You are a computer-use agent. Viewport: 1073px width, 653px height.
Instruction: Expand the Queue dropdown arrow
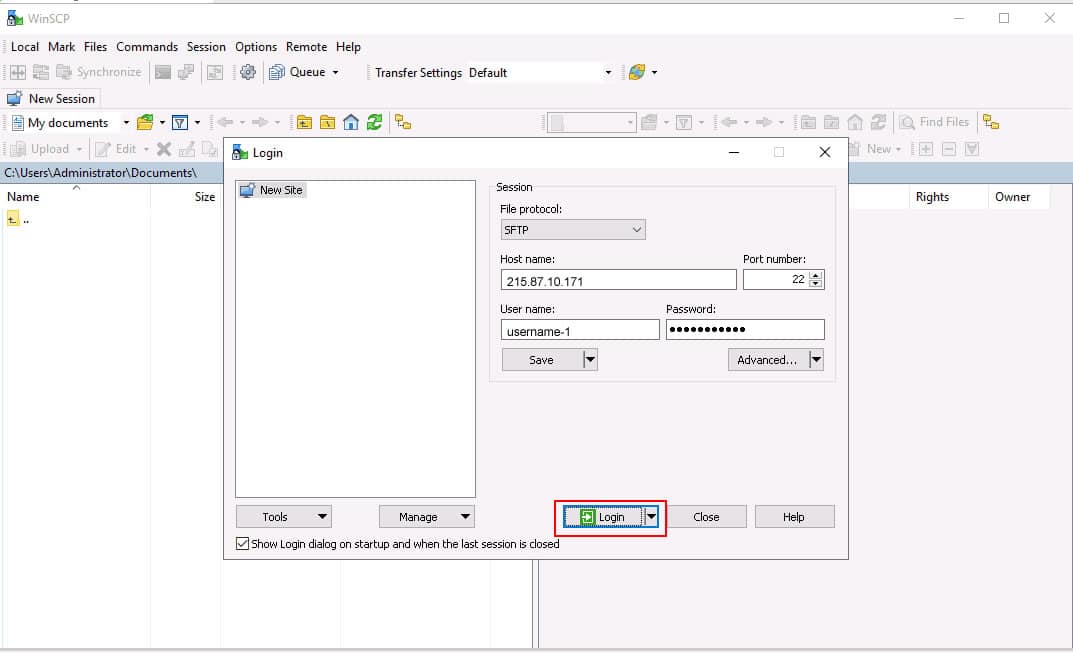click(x=335, y=72)
